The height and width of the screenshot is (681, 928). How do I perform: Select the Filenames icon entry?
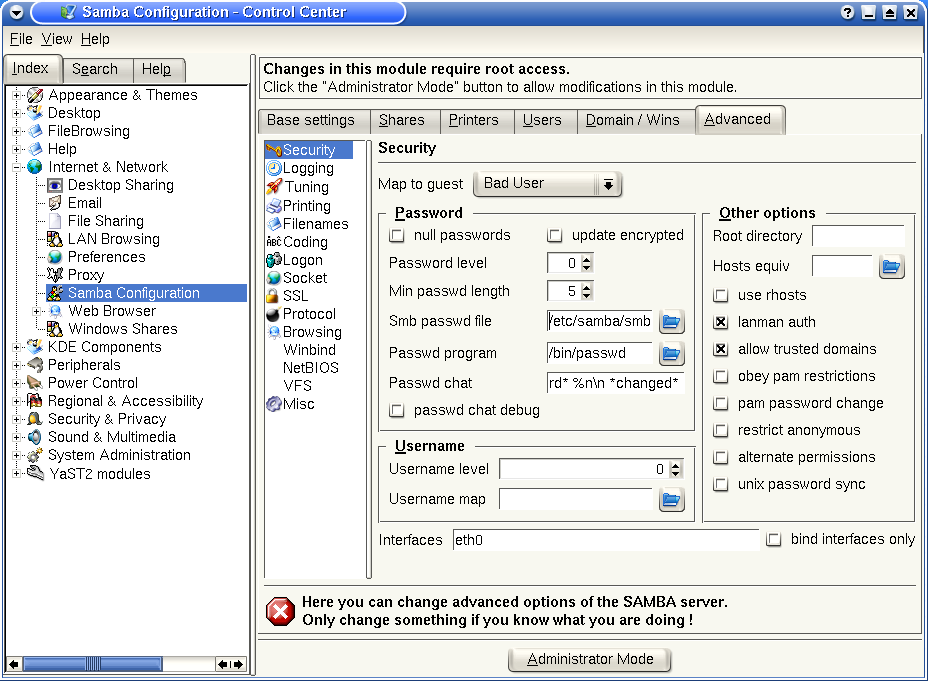tap(274, 224)
